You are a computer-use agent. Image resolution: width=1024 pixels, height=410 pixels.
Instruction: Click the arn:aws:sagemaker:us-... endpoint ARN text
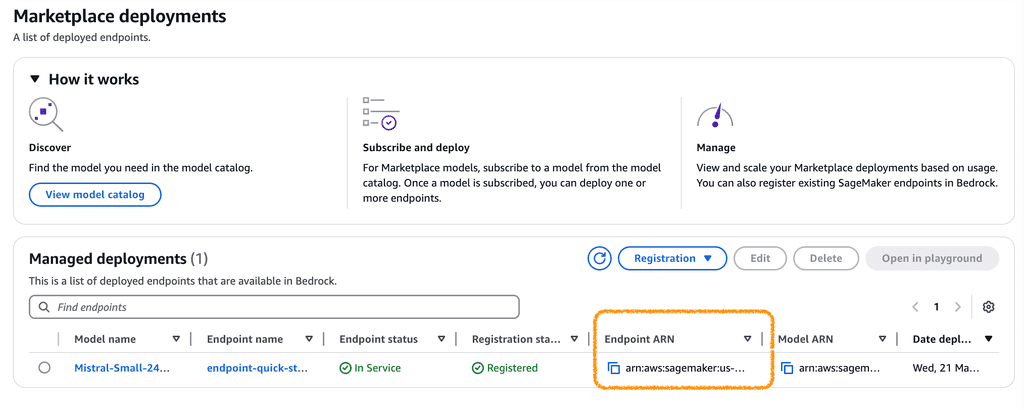(x=684, y=368)
